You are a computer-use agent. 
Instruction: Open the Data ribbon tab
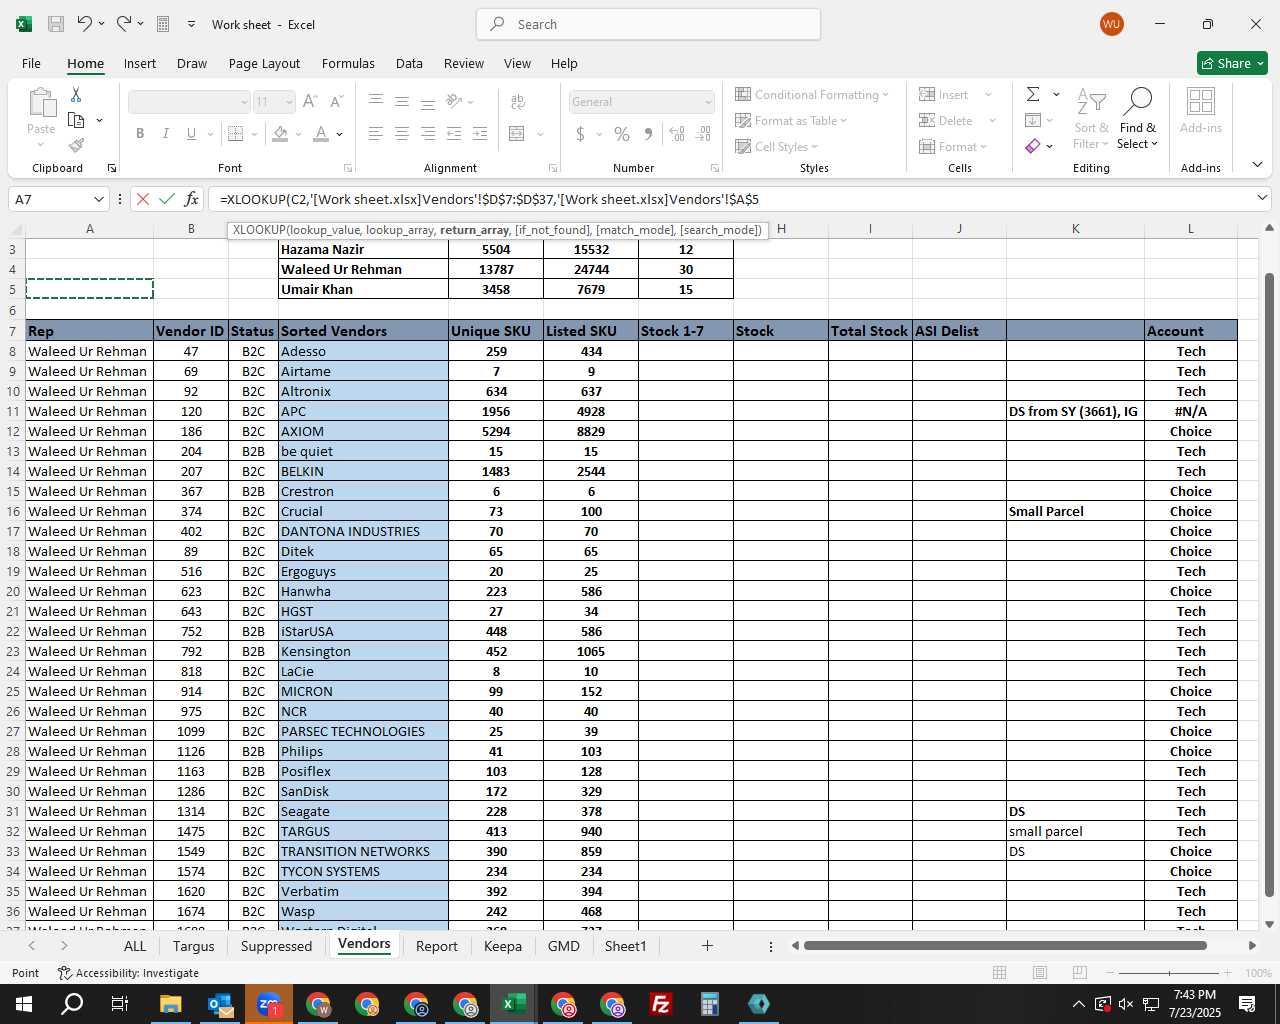click(x=409, y=63)
